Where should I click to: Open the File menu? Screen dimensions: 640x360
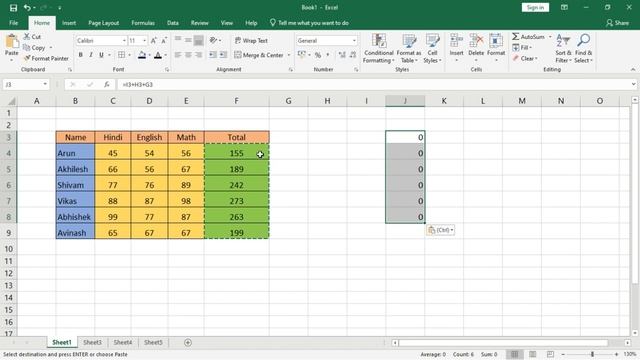pos(13,23)
